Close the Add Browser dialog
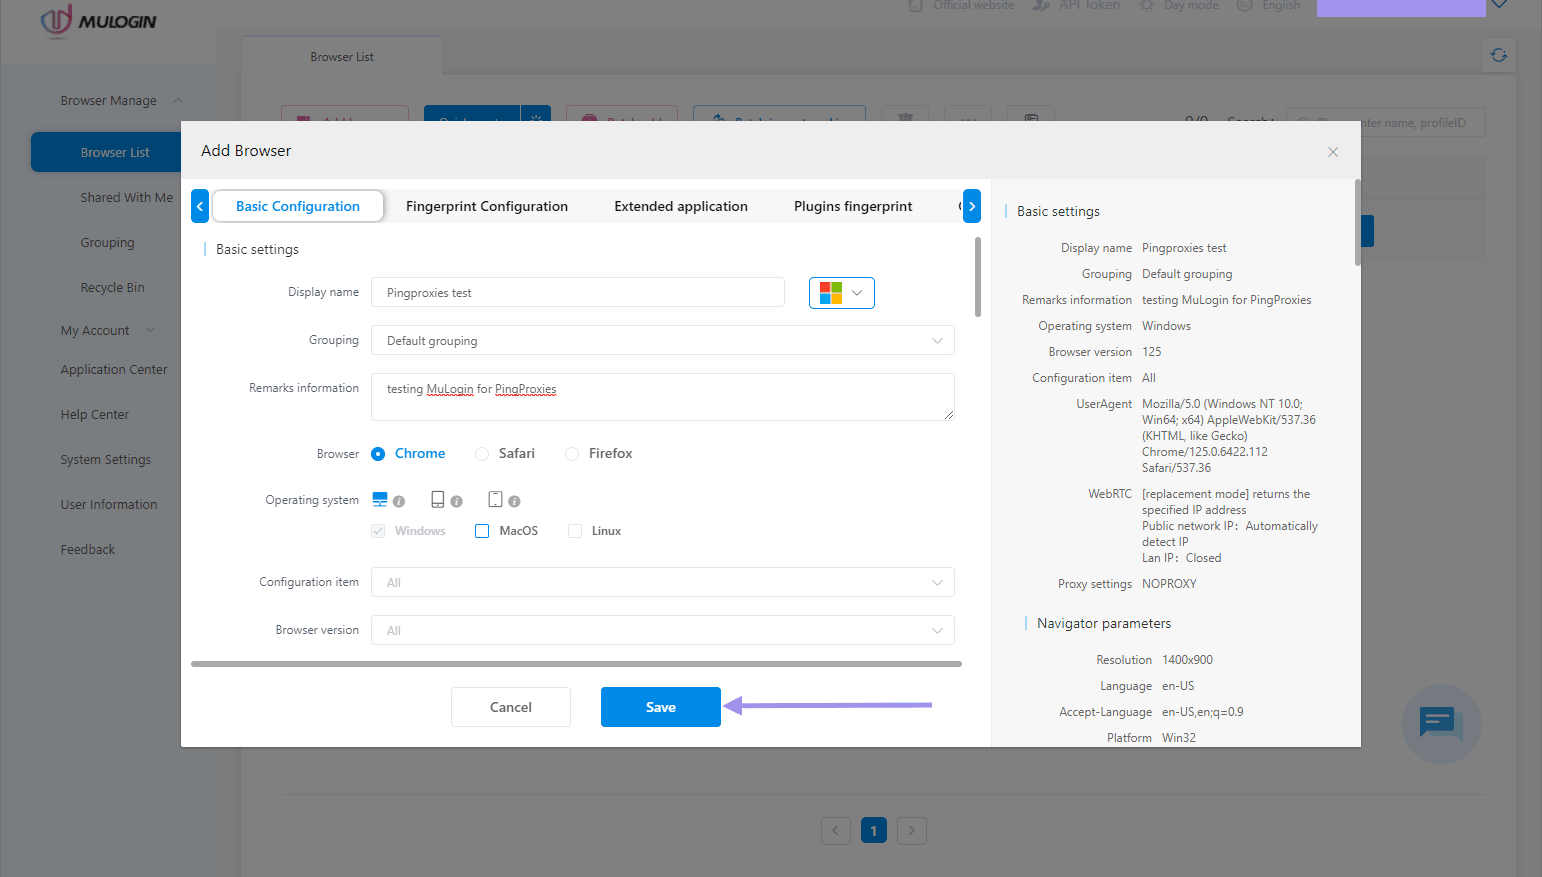This screenshot has width=1542, height=877. (1333, 152)
